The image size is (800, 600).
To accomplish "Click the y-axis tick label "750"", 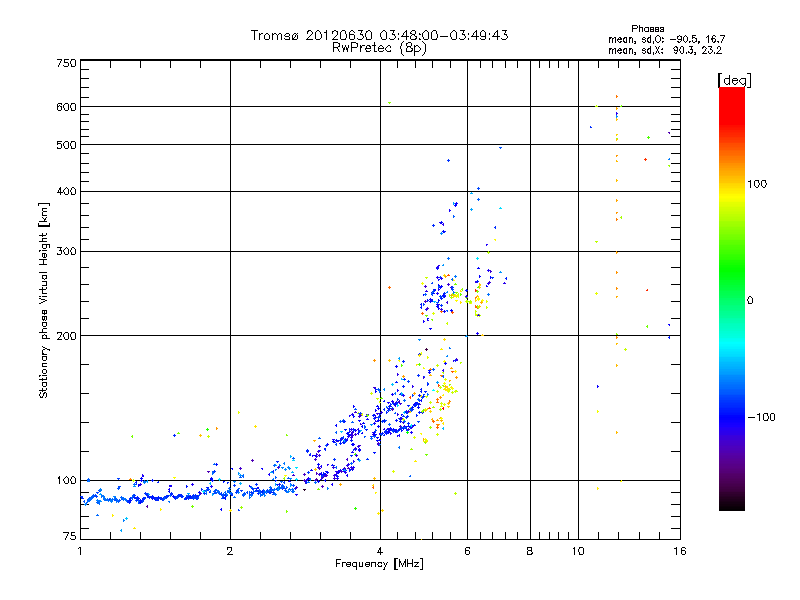I will click(66, 63).
